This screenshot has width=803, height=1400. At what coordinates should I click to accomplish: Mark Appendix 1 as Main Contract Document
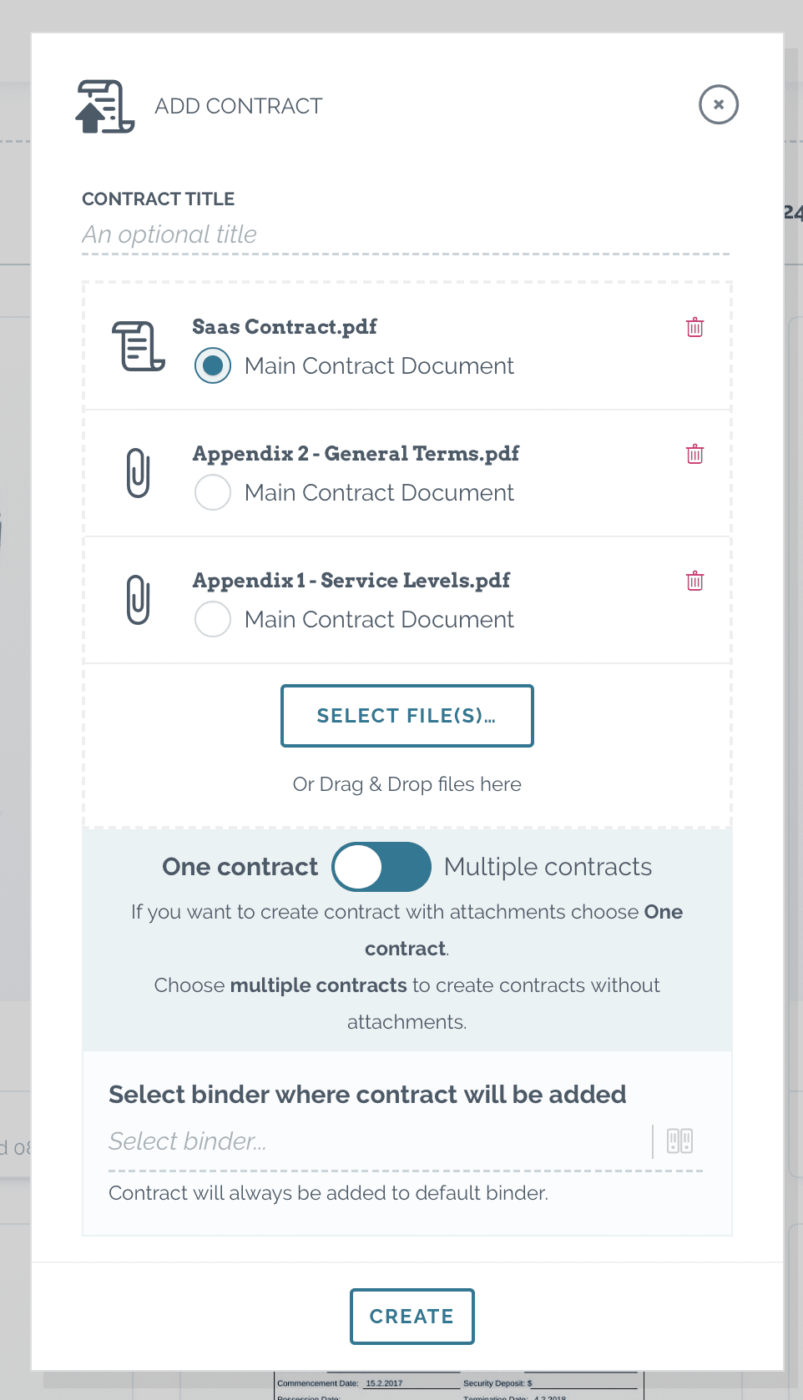(212, 620)
